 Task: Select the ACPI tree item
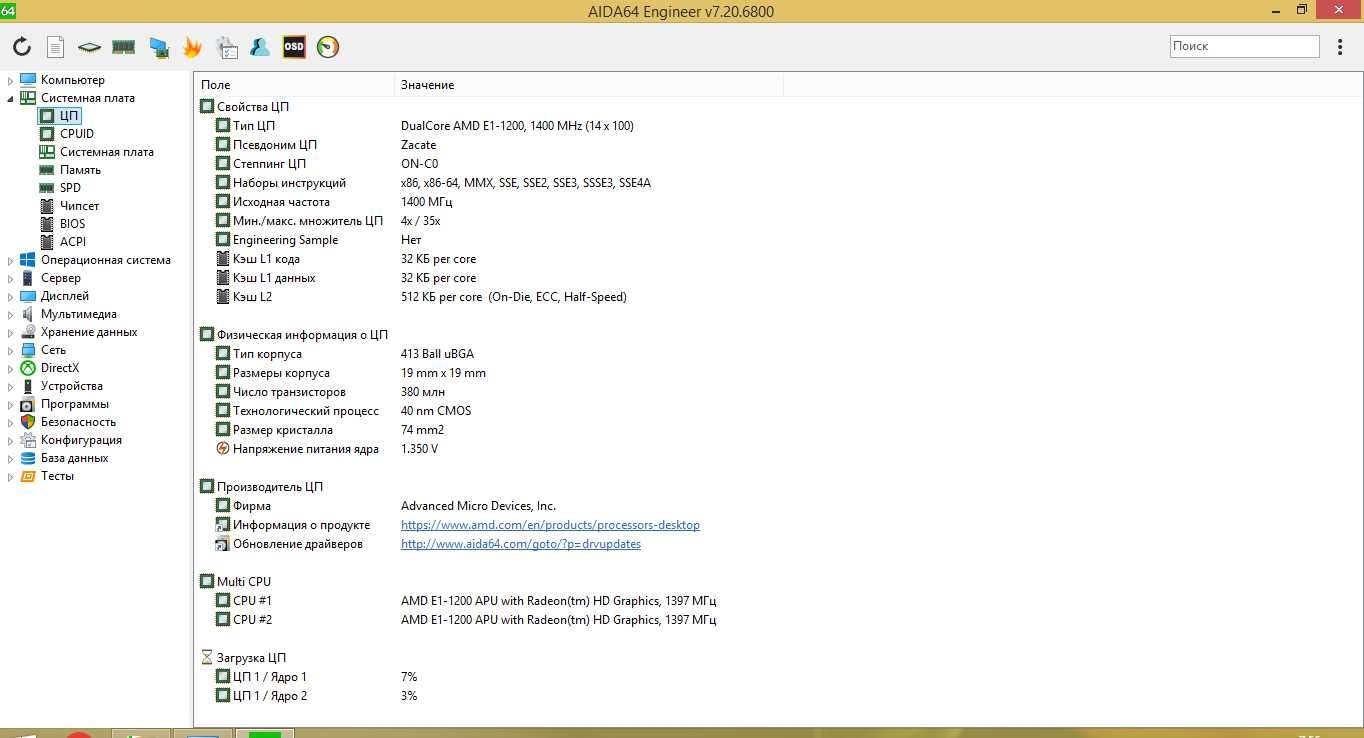tap(72, 242)
